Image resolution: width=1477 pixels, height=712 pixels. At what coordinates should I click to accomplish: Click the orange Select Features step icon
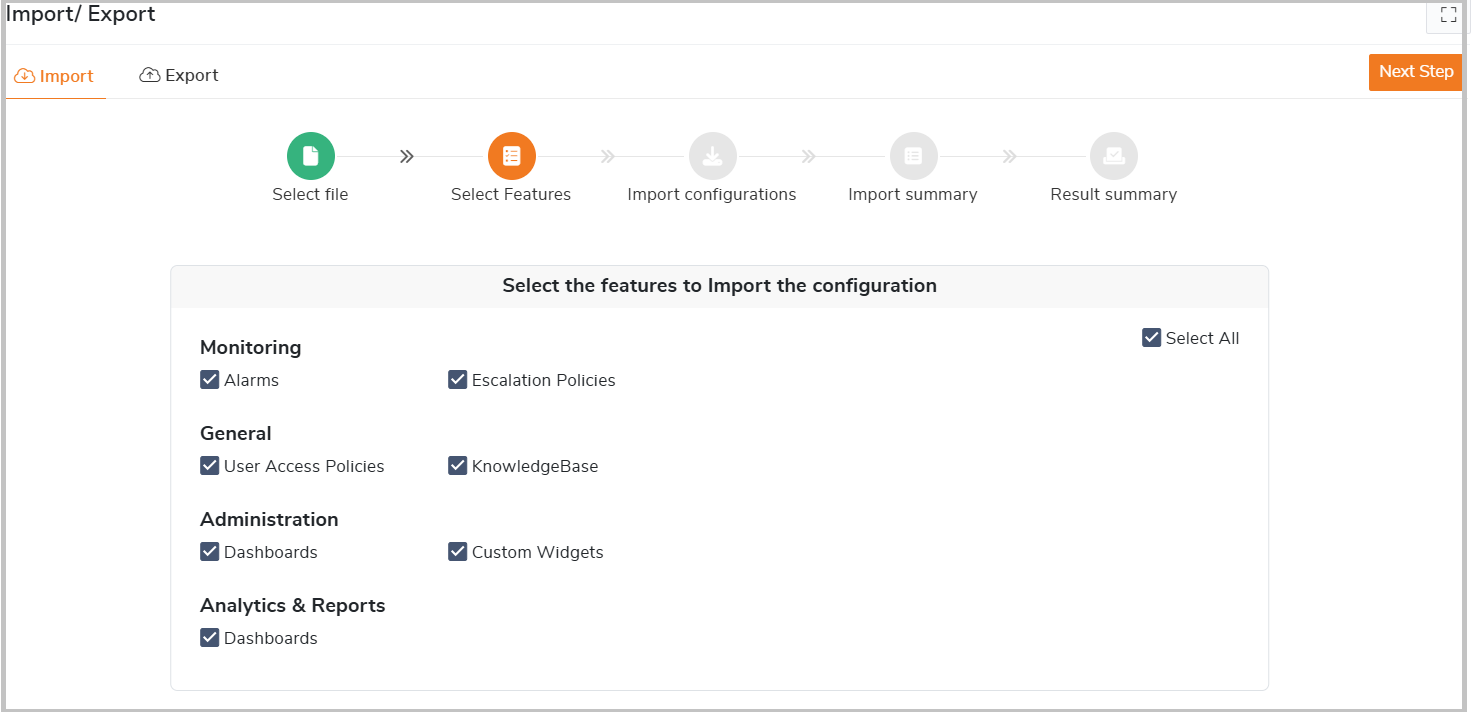click(x=512, y=156)
